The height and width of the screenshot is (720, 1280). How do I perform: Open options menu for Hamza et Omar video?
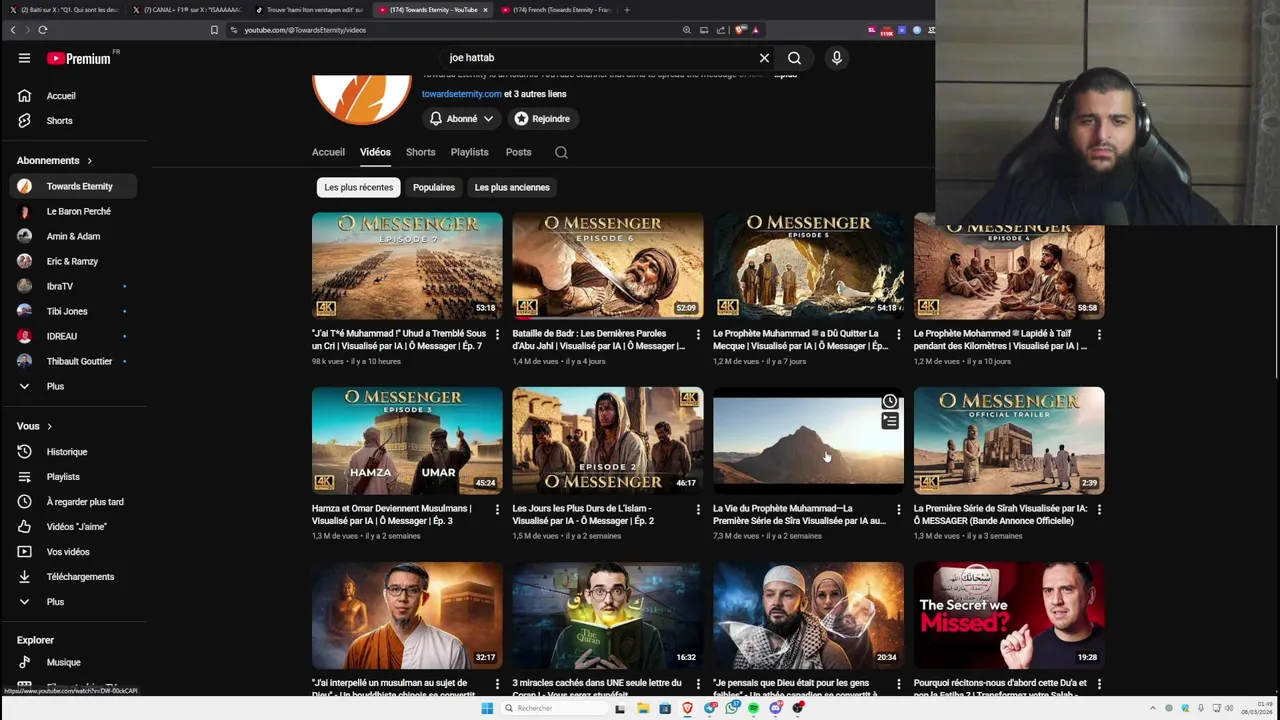[x=497, y=509]
